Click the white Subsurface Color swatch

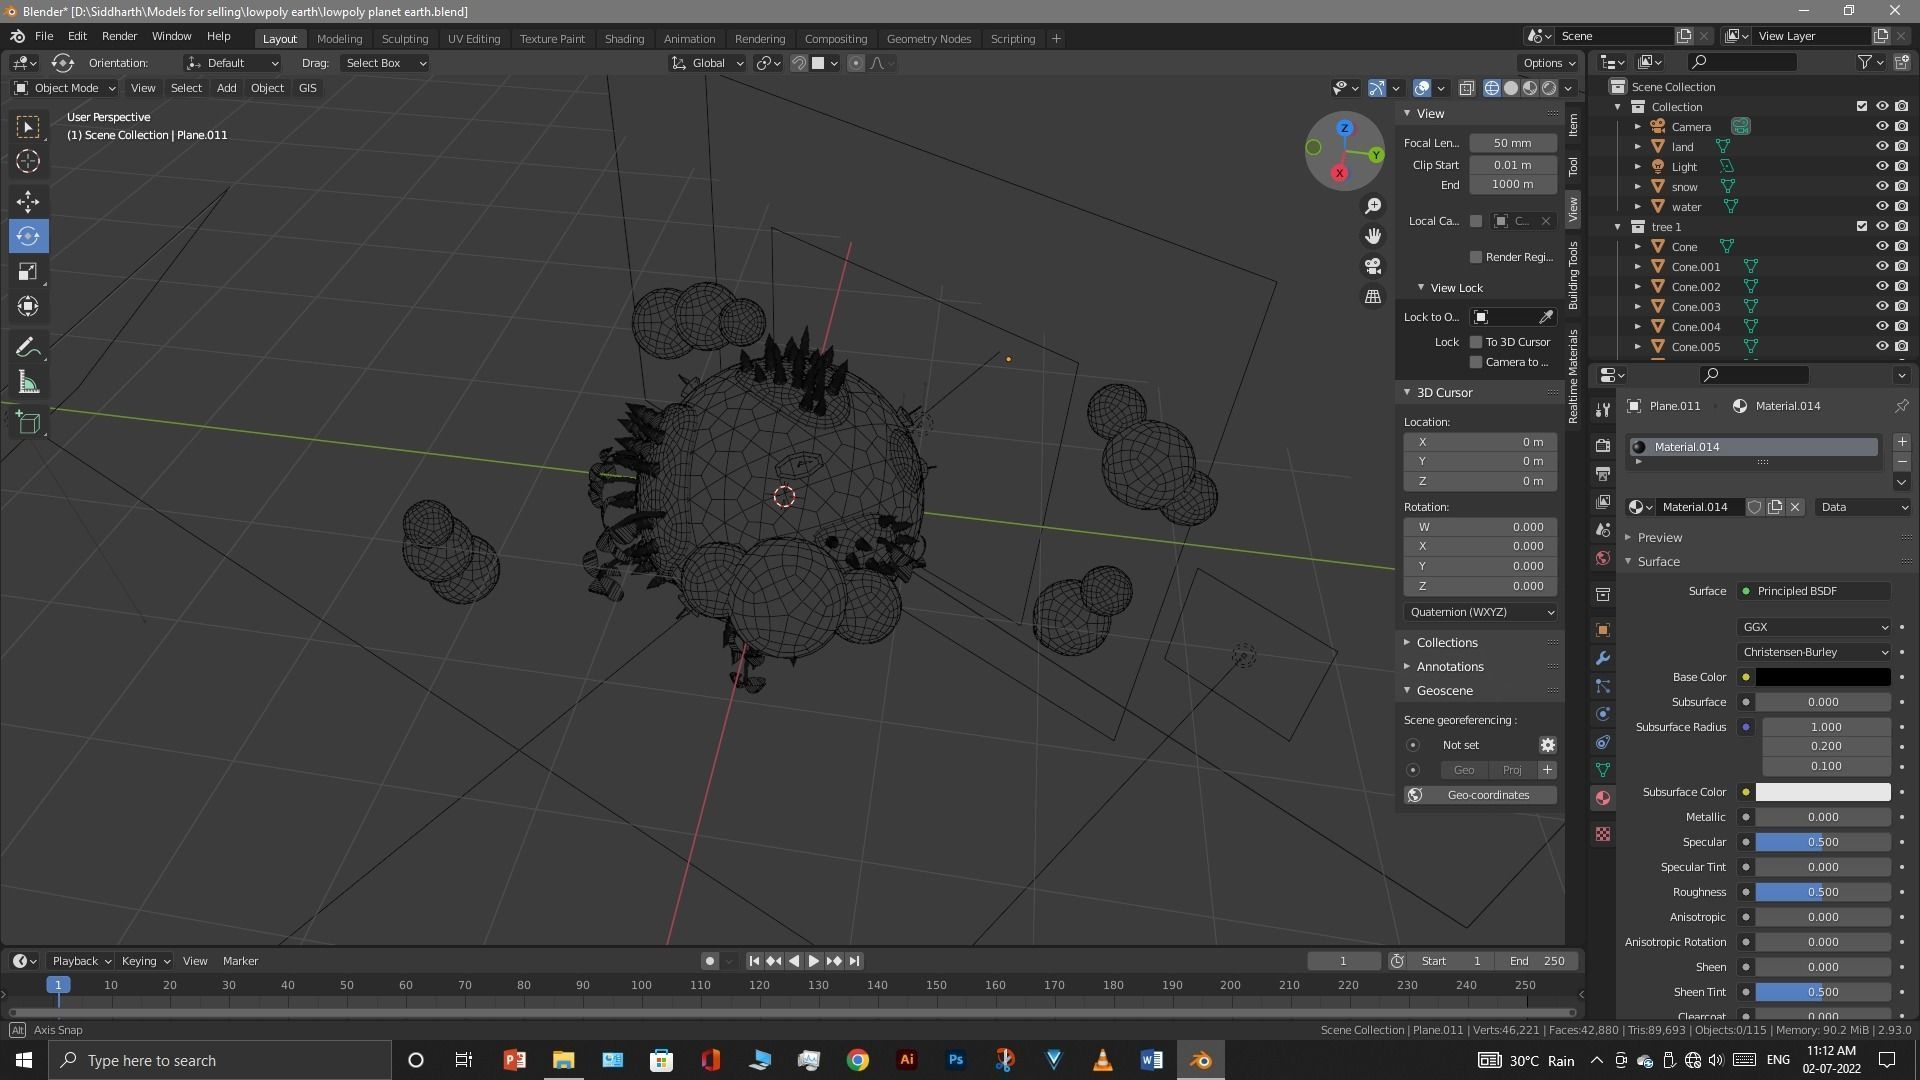[1823, 792]
